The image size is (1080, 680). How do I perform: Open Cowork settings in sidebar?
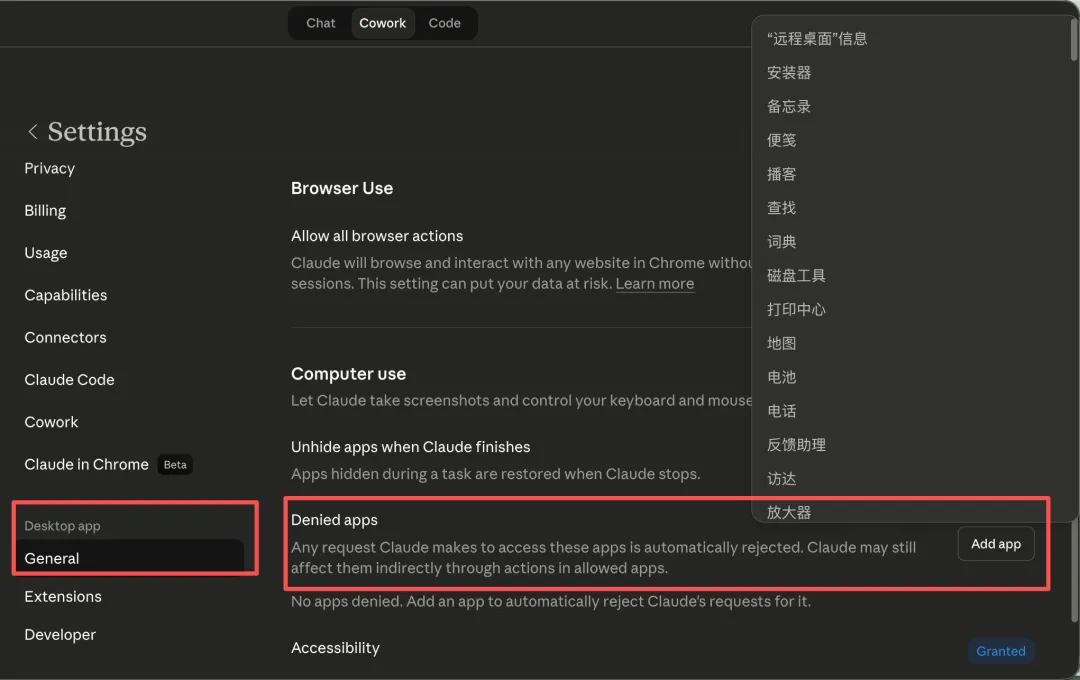(x=51, y=422)
